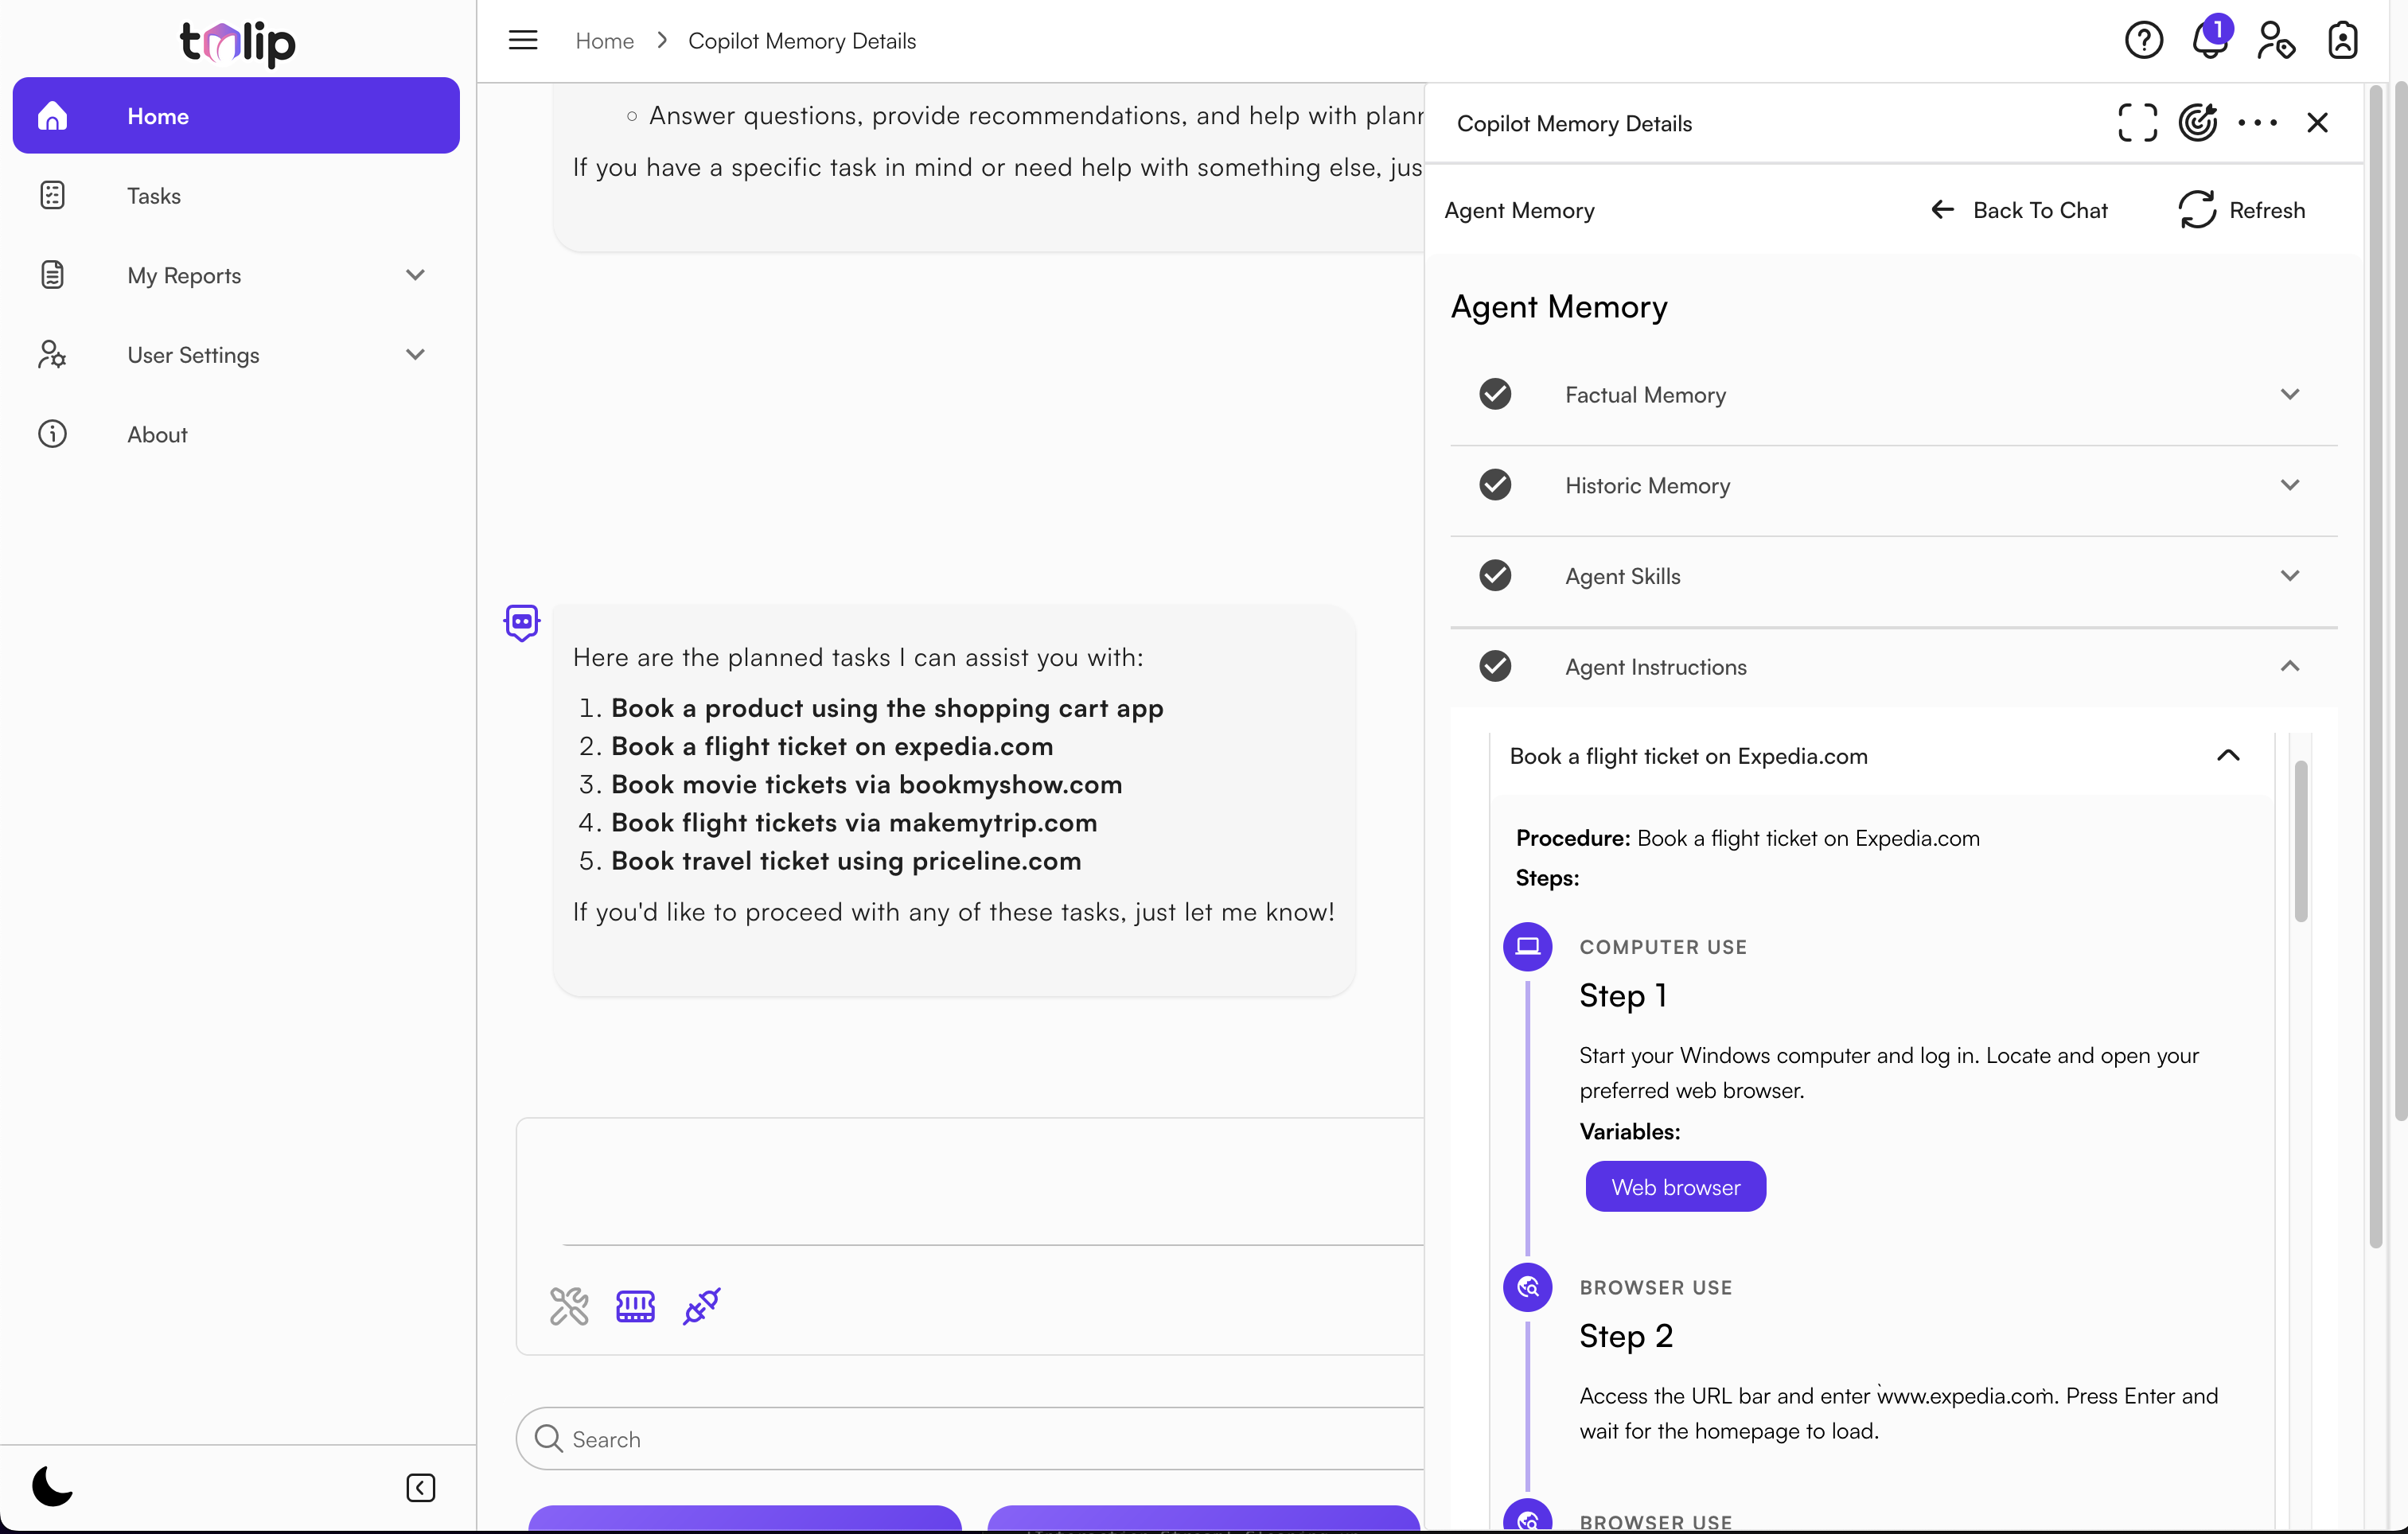Click the search magnifier icon

(548, 1438)
